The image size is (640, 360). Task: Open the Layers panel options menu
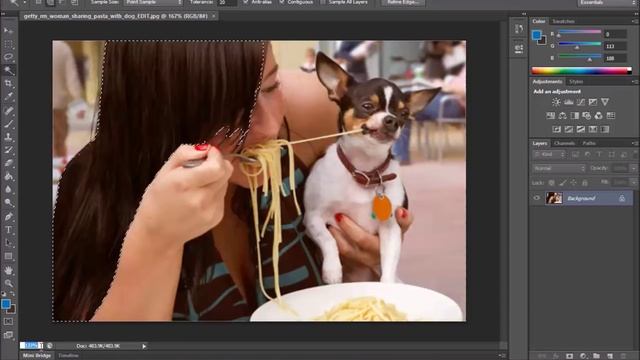635,143
